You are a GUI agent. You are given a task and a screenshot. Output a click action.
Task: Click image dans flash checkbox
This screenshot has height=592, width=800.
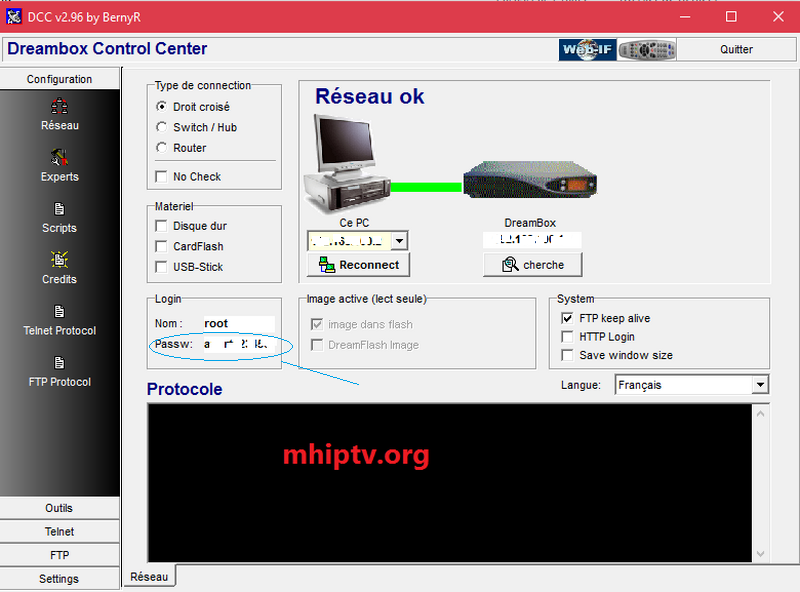click(x=317, y=324)
